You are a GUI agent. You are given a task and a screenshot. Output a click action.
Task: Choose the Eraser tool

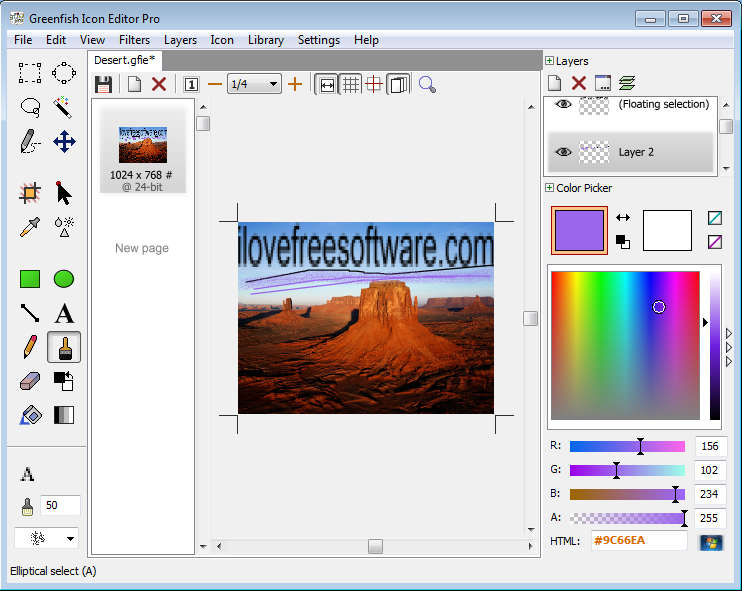tap(30, 381)
